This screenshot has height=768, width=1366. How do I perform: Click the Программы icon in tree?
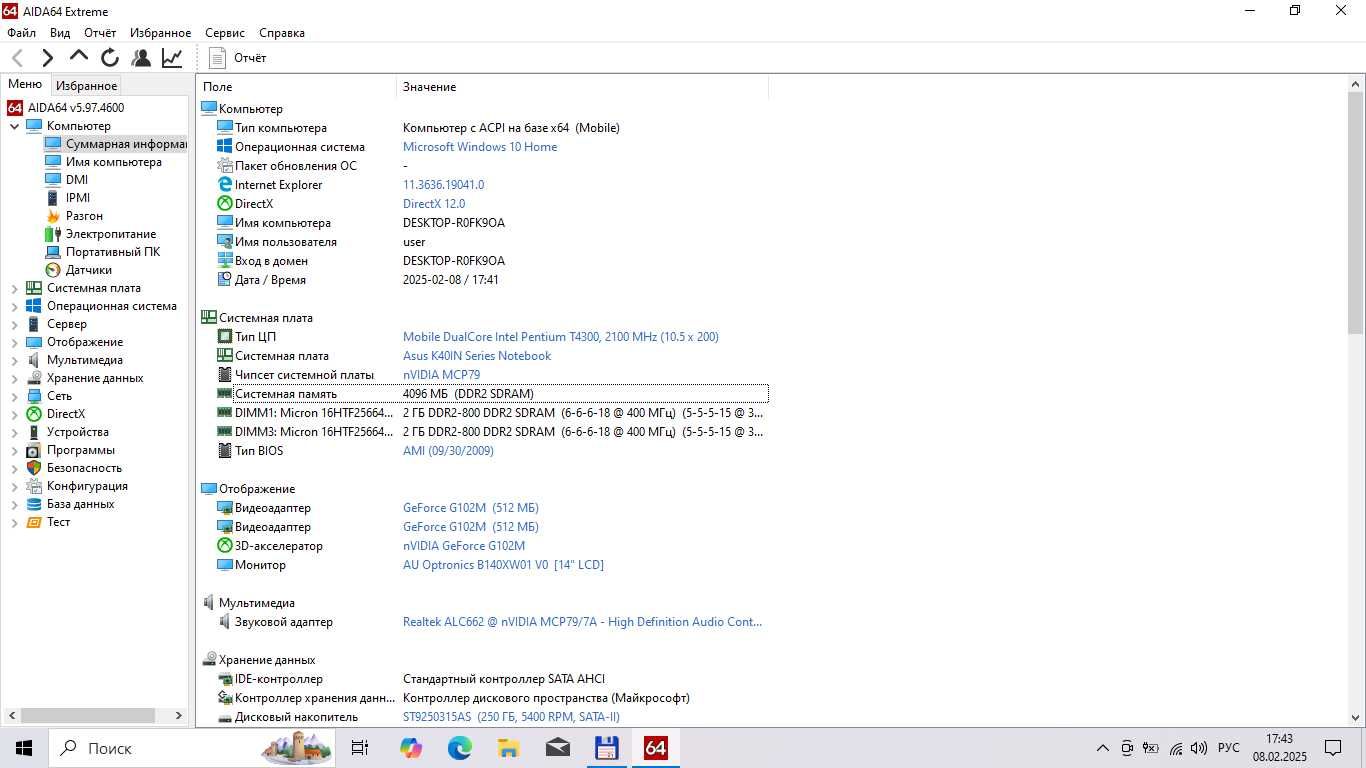(34, 450)
